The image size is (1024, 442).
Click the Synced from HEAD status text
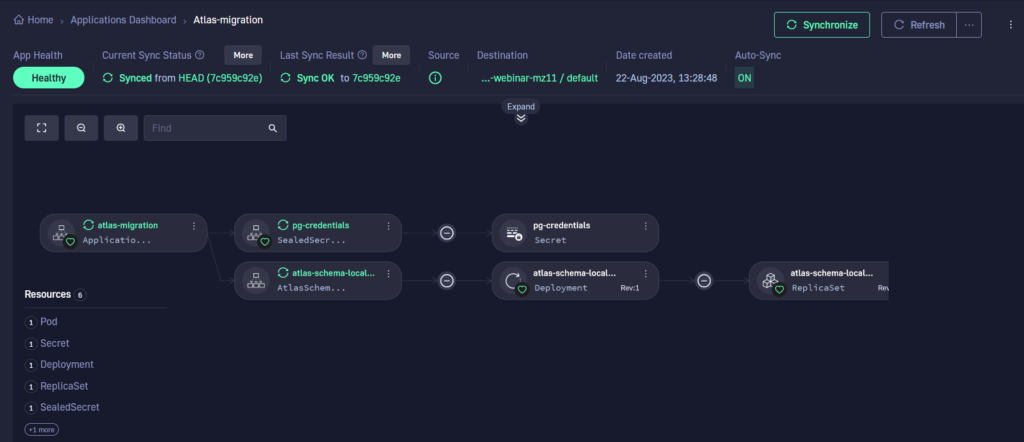(190, 78)
